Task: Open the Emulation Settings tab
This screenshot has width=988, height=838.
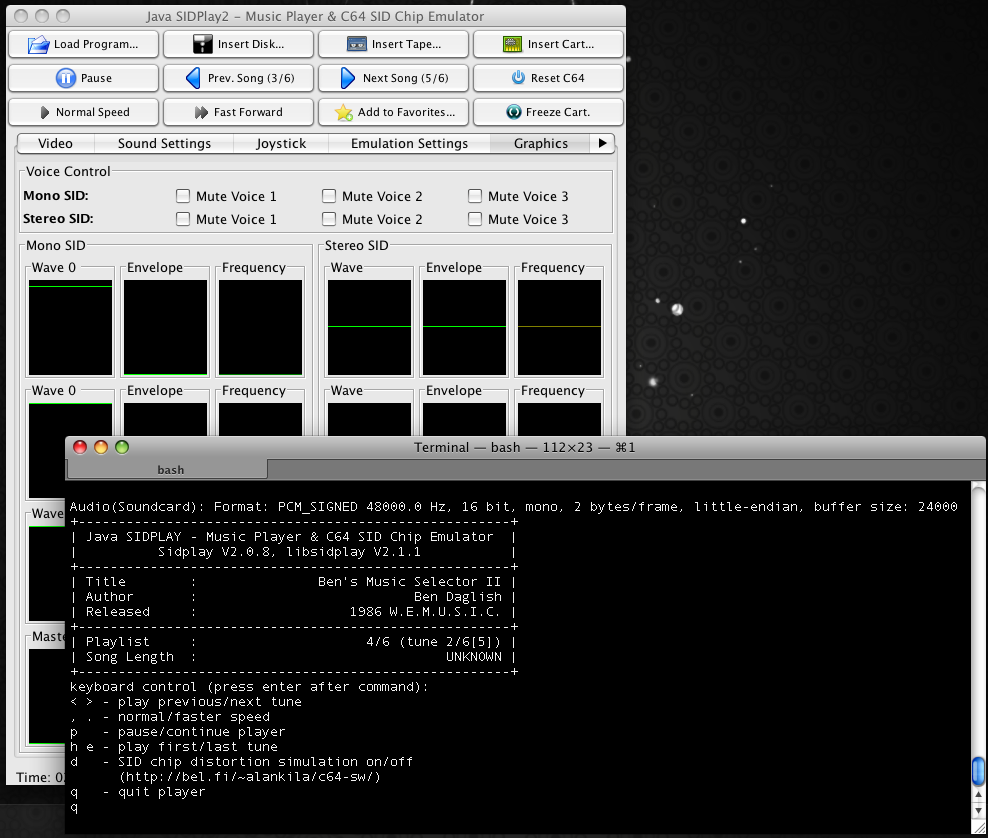Action: pos(410,144)
